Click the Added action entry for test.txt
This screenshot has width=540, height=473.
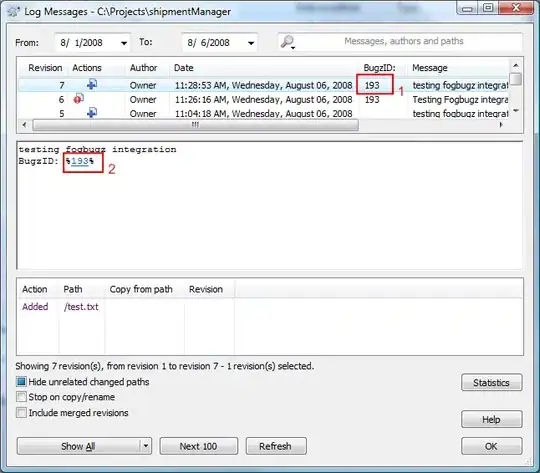tap(35, 307)
